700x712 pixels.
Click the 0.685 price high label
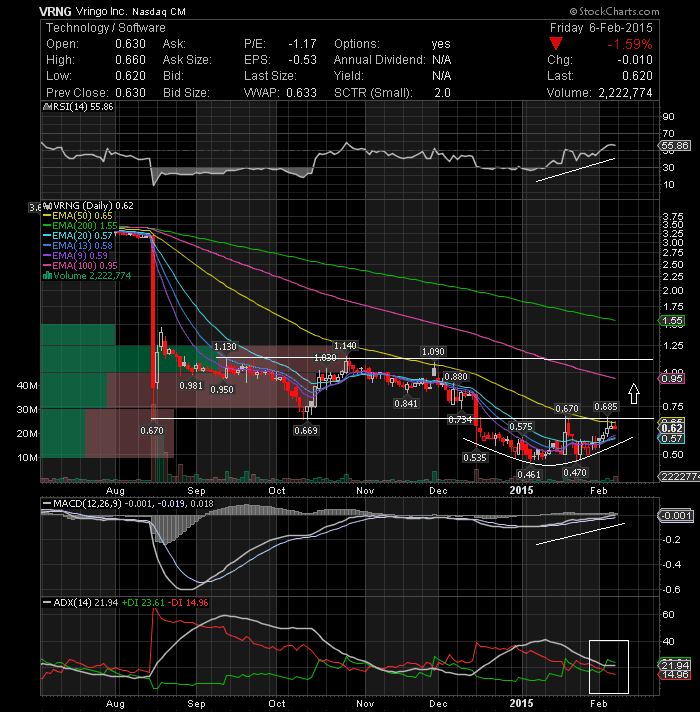(606, 407)
